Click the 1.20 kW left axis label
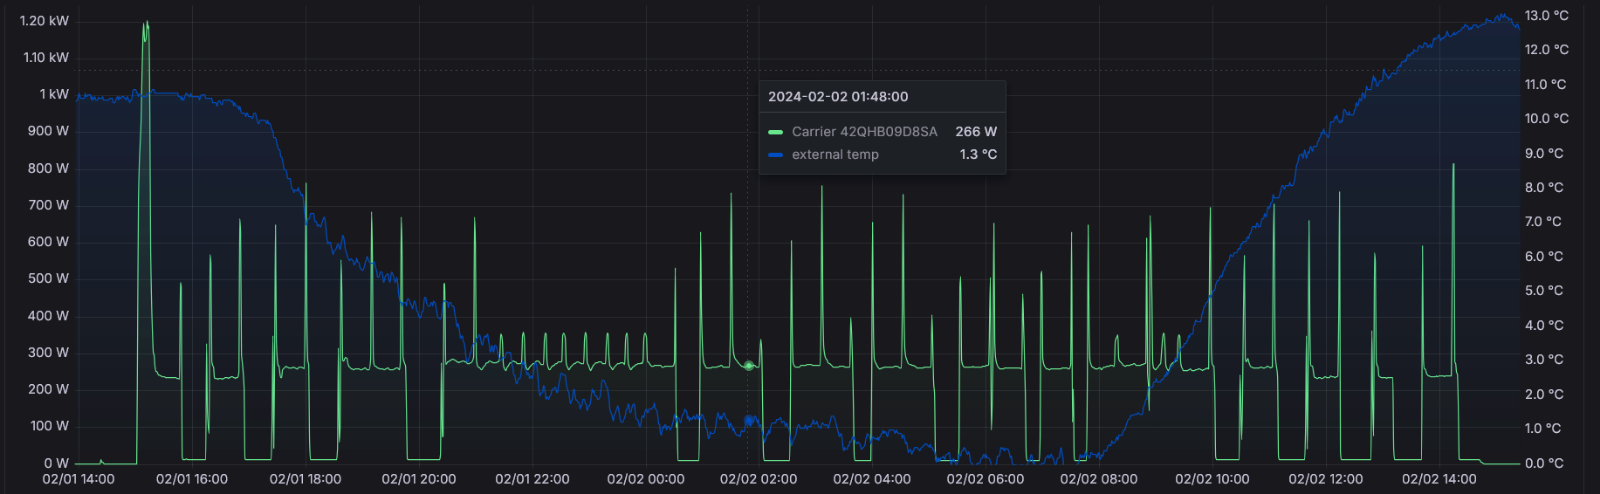 [x=45, y=21]
